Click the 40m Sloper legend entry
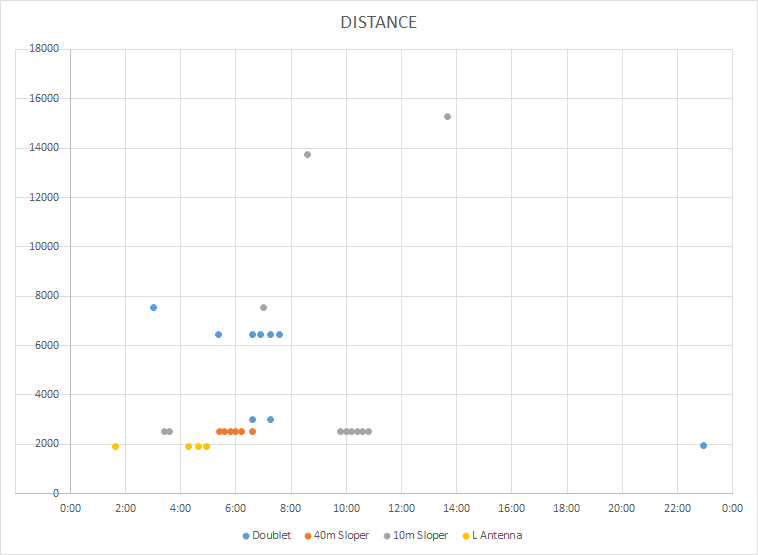758x555 pixels. coord(336,535)
